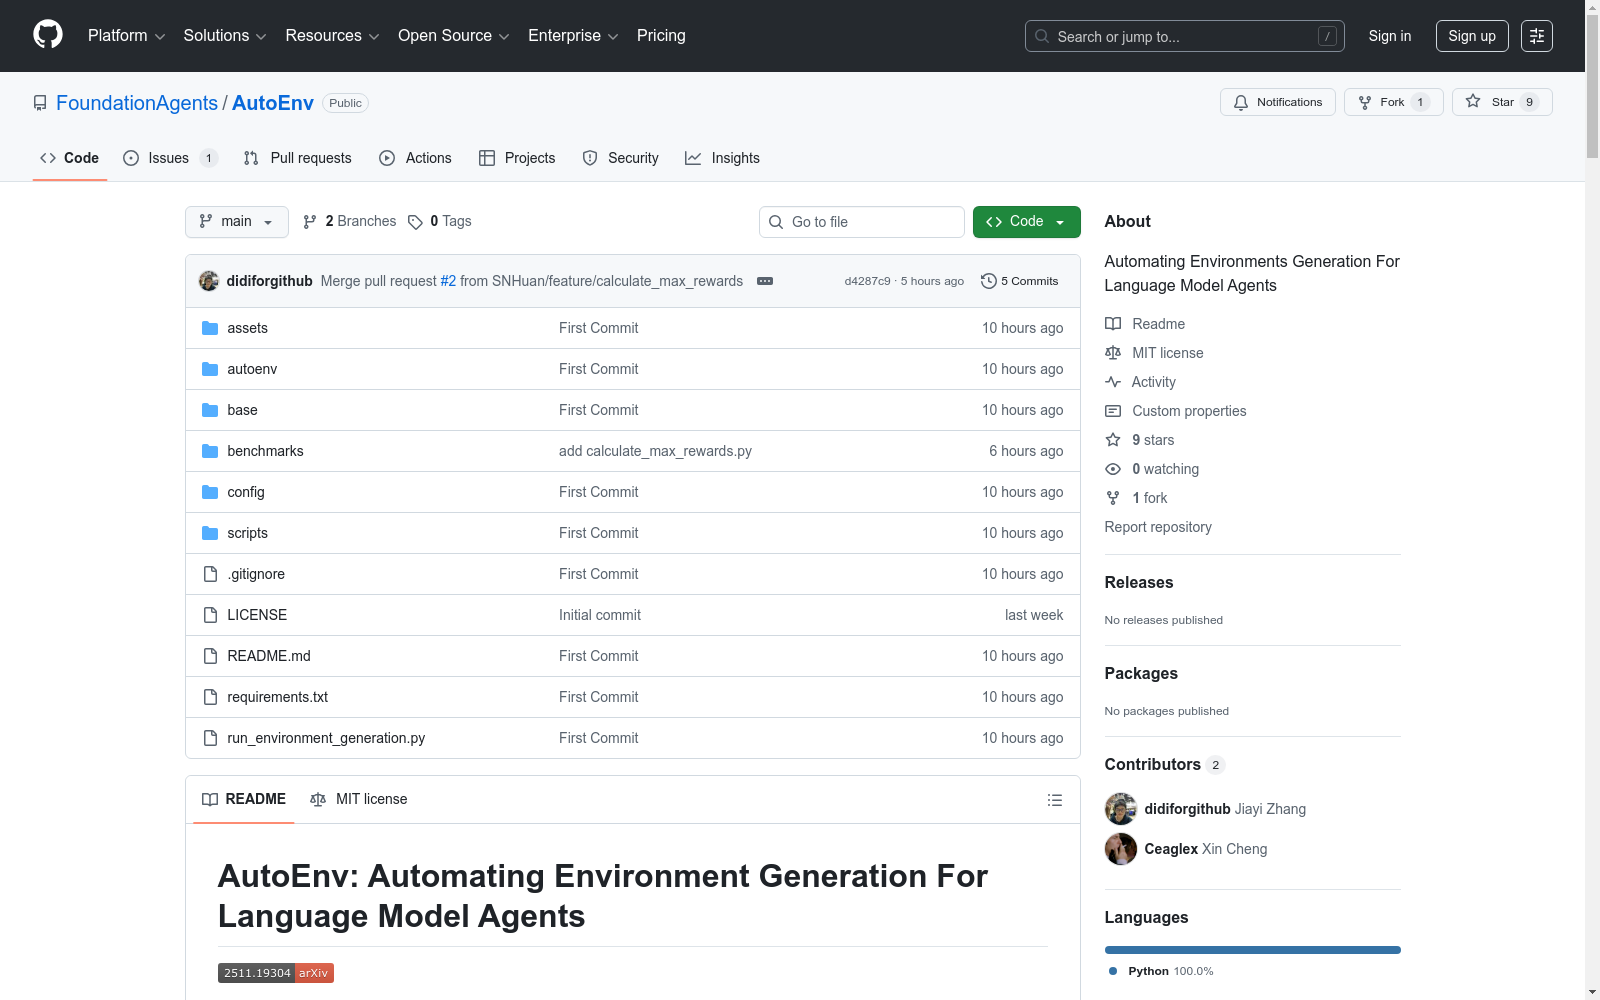Click the LICENSE file icon

(210, 615)
